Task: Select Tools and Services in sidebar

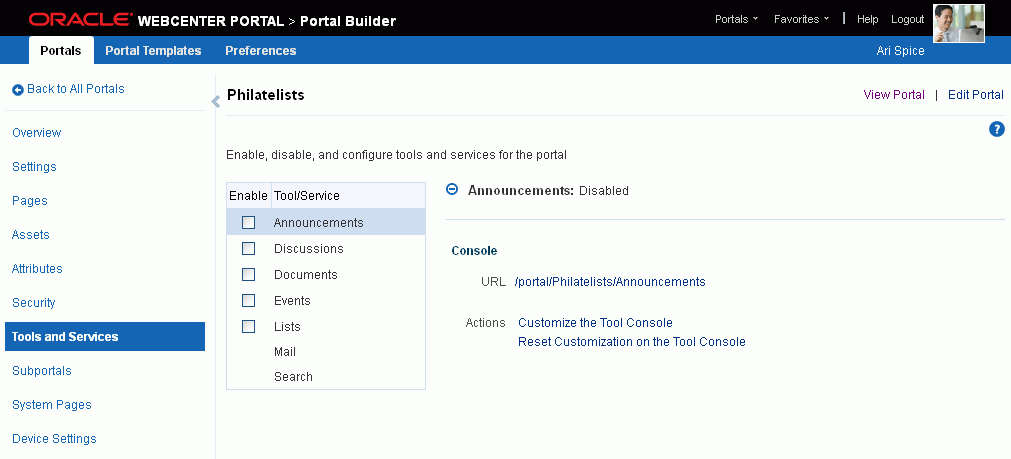Action: pyautogui.click(x=105, y=337)
